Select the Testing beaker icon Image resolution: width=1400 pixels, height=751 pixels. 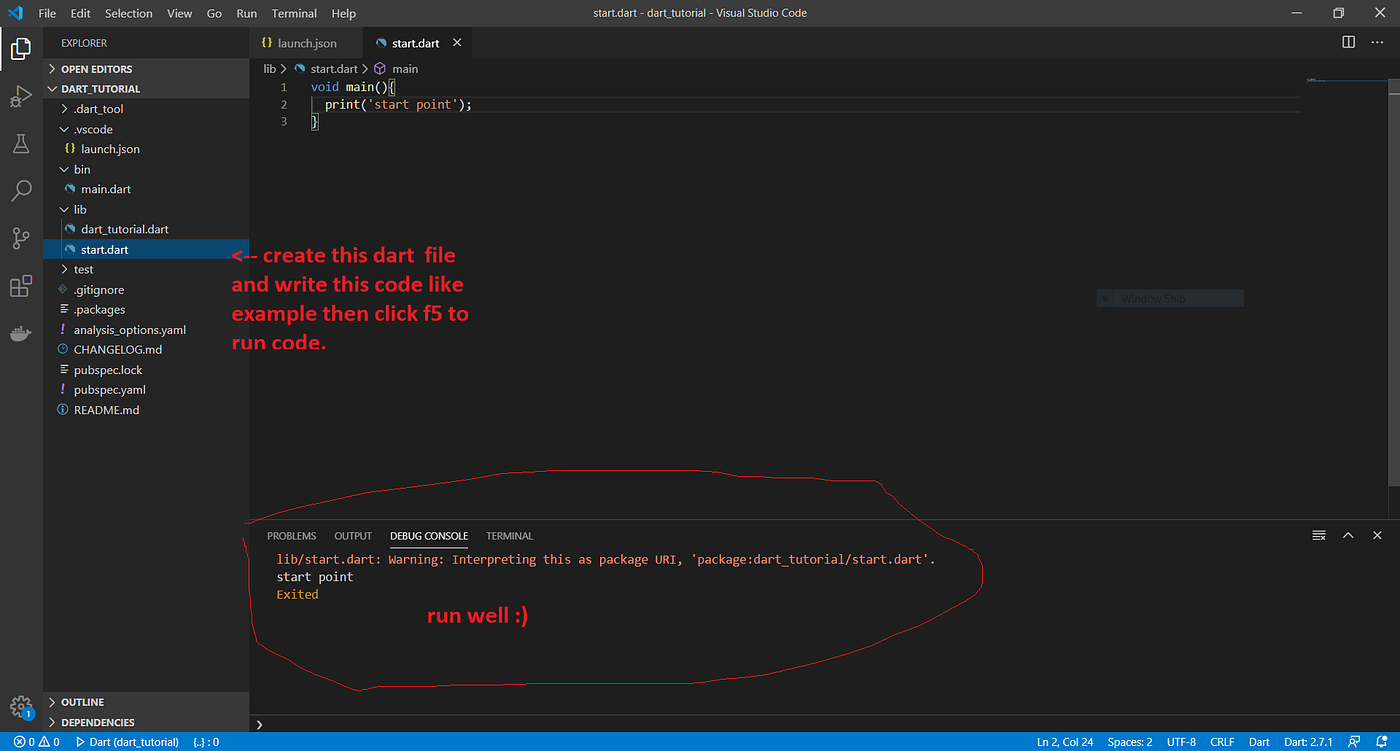click(x=21, y=143)
